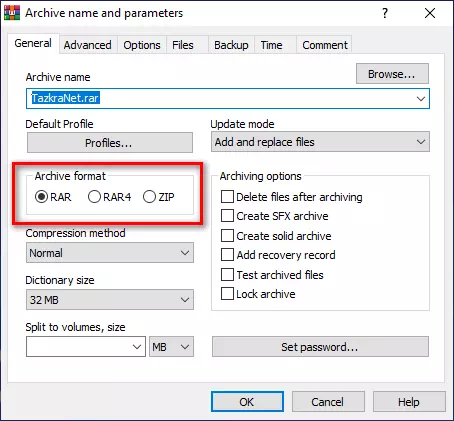
Task: Enable Delete files after archiving
Action: pyautogui.click(x=292, y=197)
